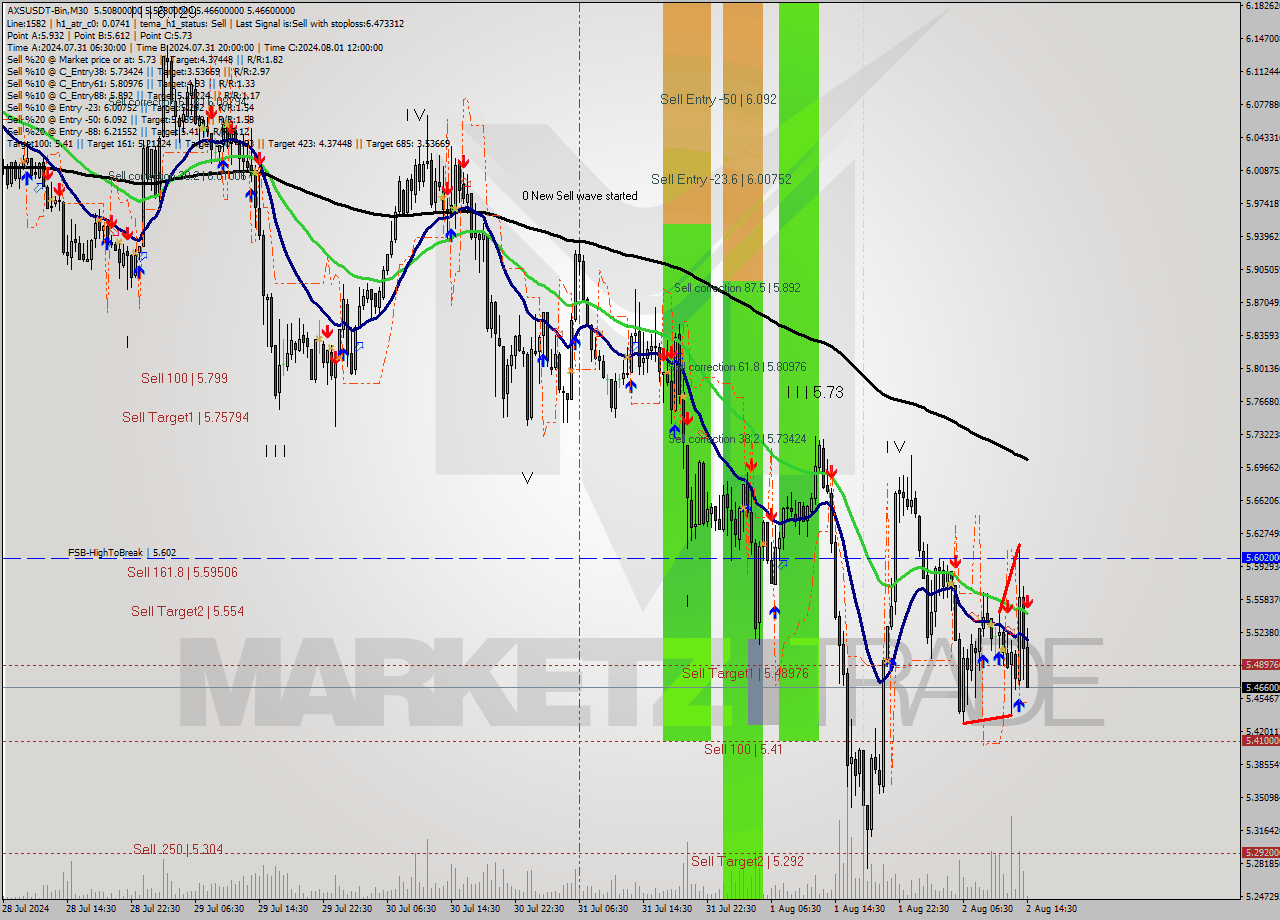This screenshot has height=920, width=1280.
Task: Click the 'FSB-HighToBreak | 5.602' level label
Action: click(122, 552)
